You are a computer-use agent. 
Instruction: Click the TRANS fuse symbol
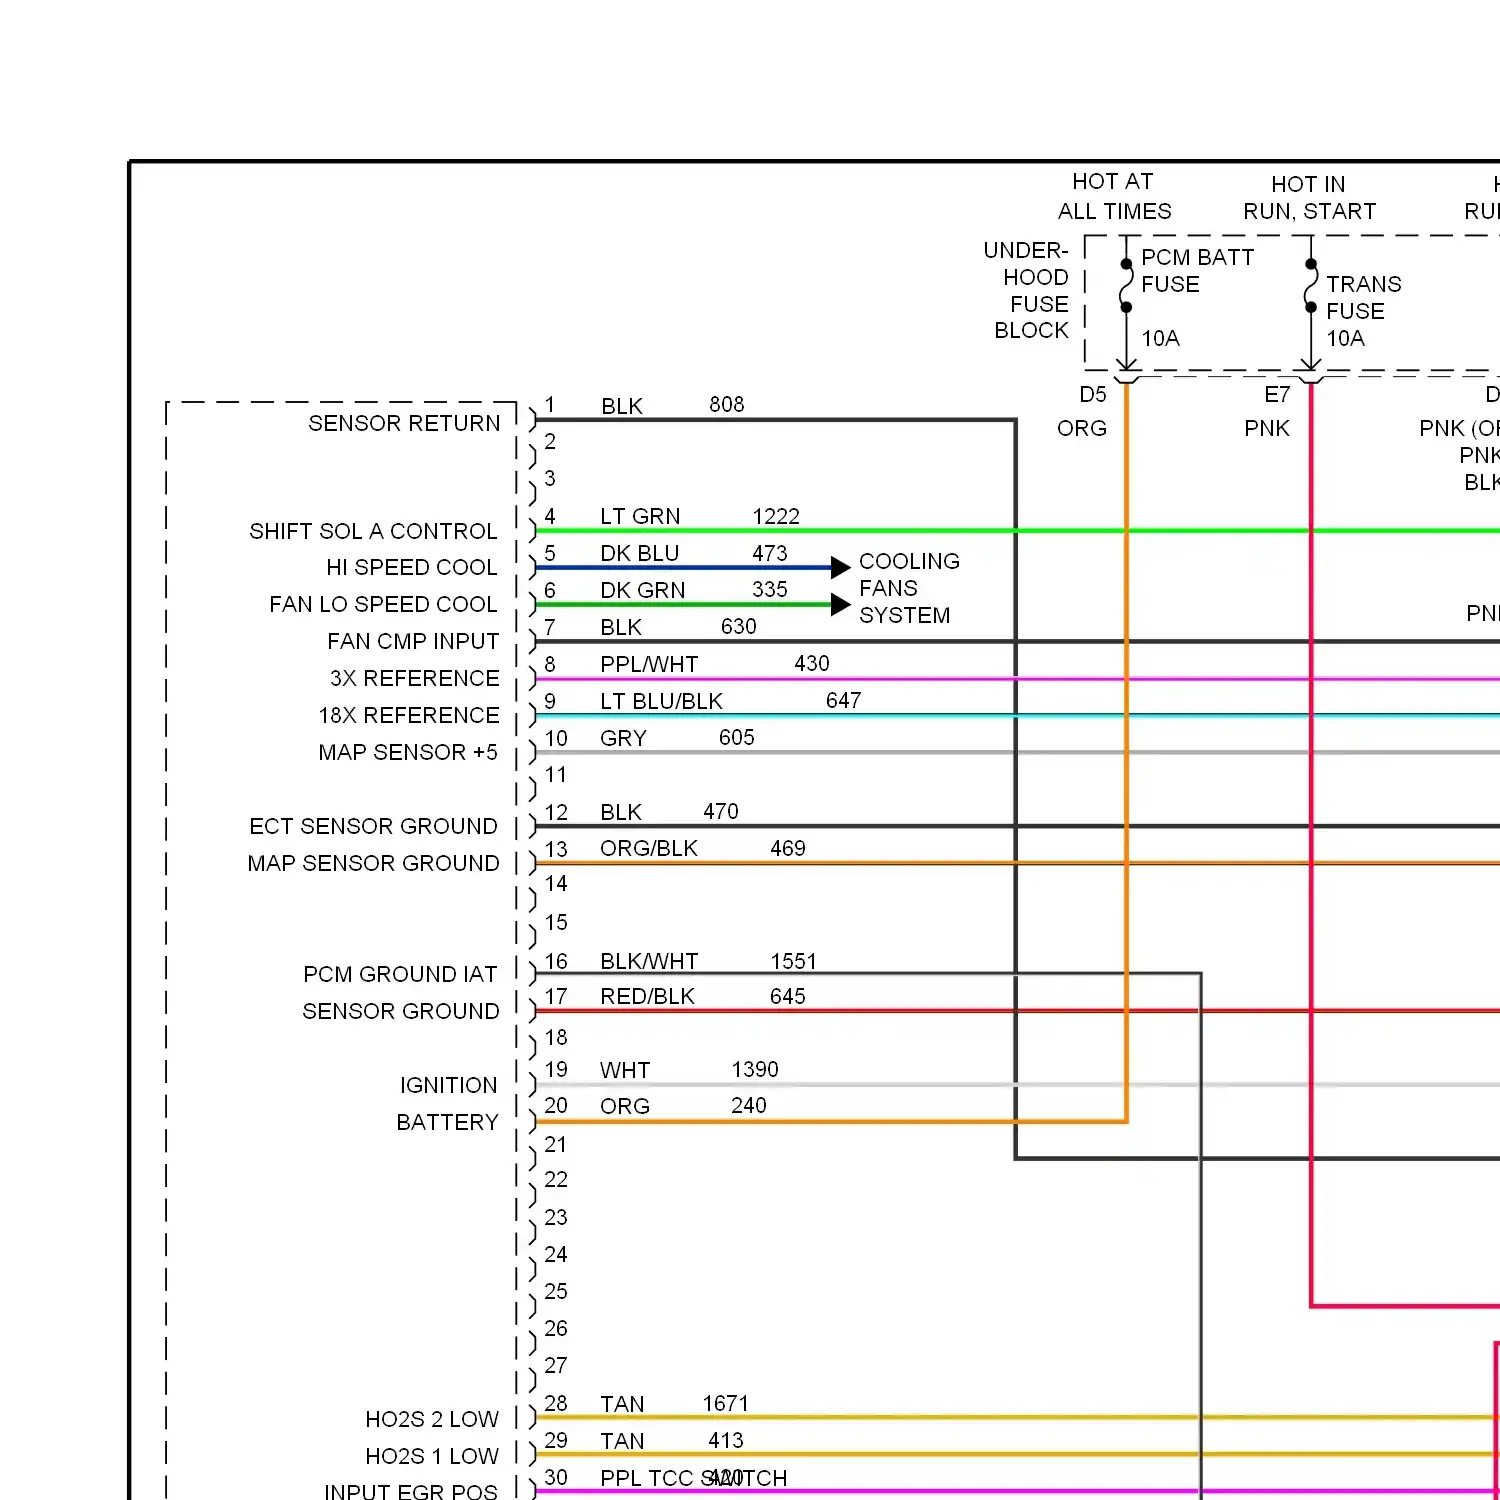click(x=1311, y=285)
